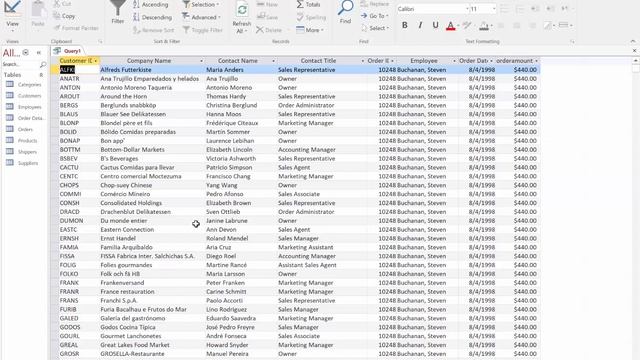Toggle Italic formatting
This screenshot has height=360, width=640.
coord(420,25)
